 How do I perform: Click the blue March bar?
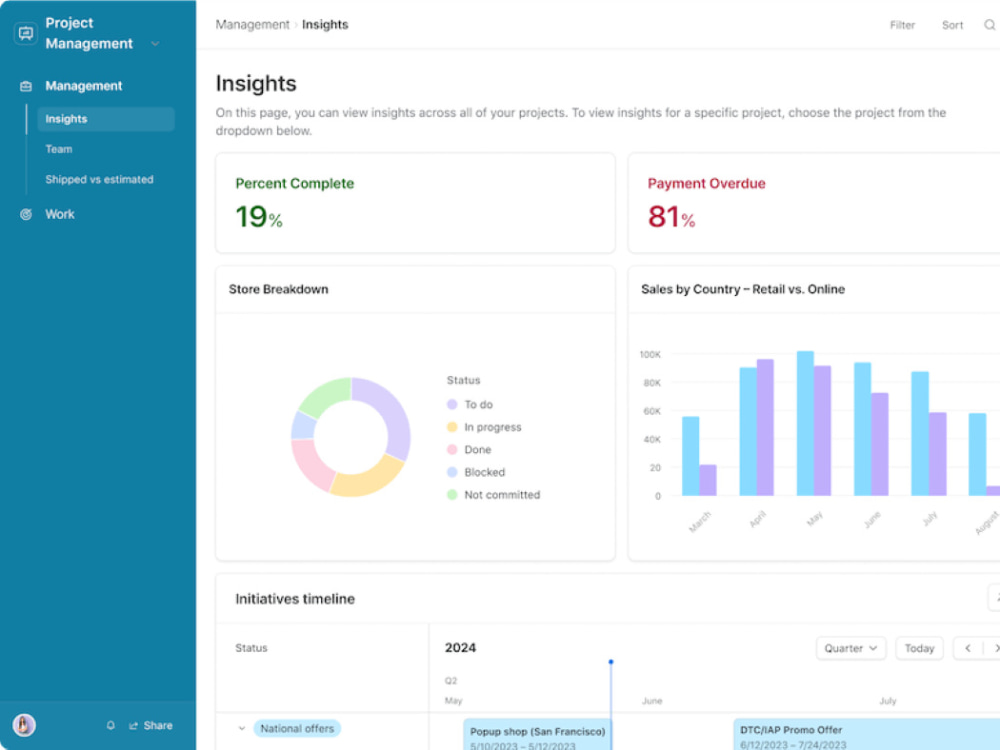pyautogui.click(x=691, y=456)
